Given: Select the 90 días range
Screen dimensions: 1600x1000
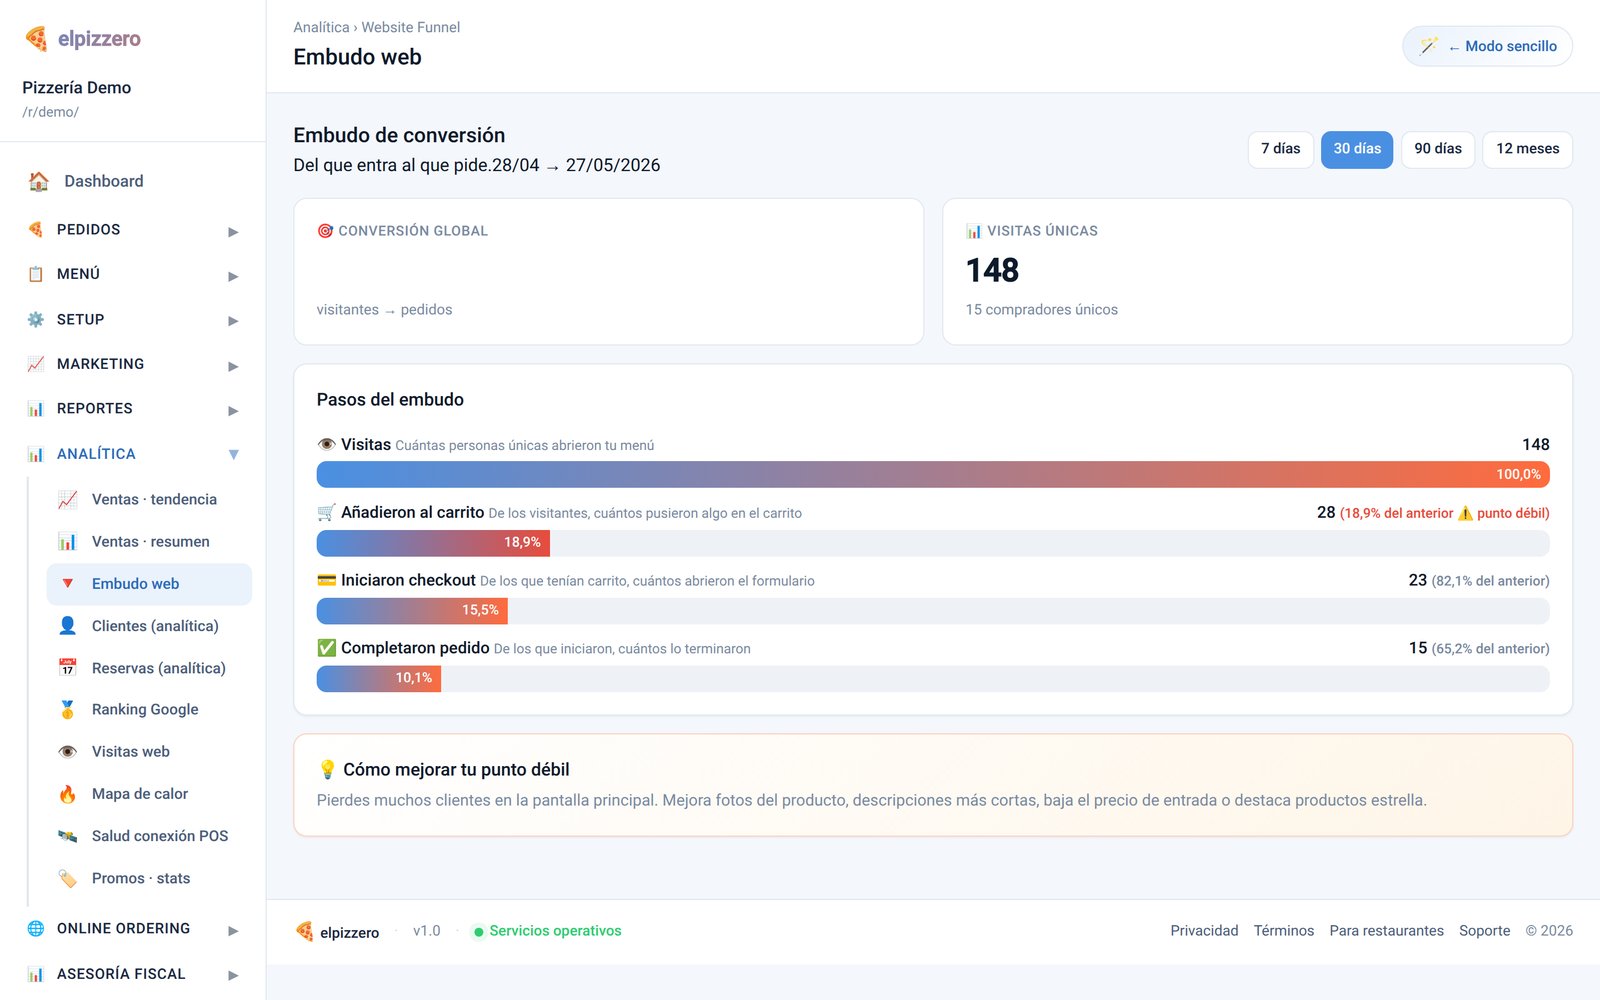Looking at the screenshot, I should (x=1437, y=149).
